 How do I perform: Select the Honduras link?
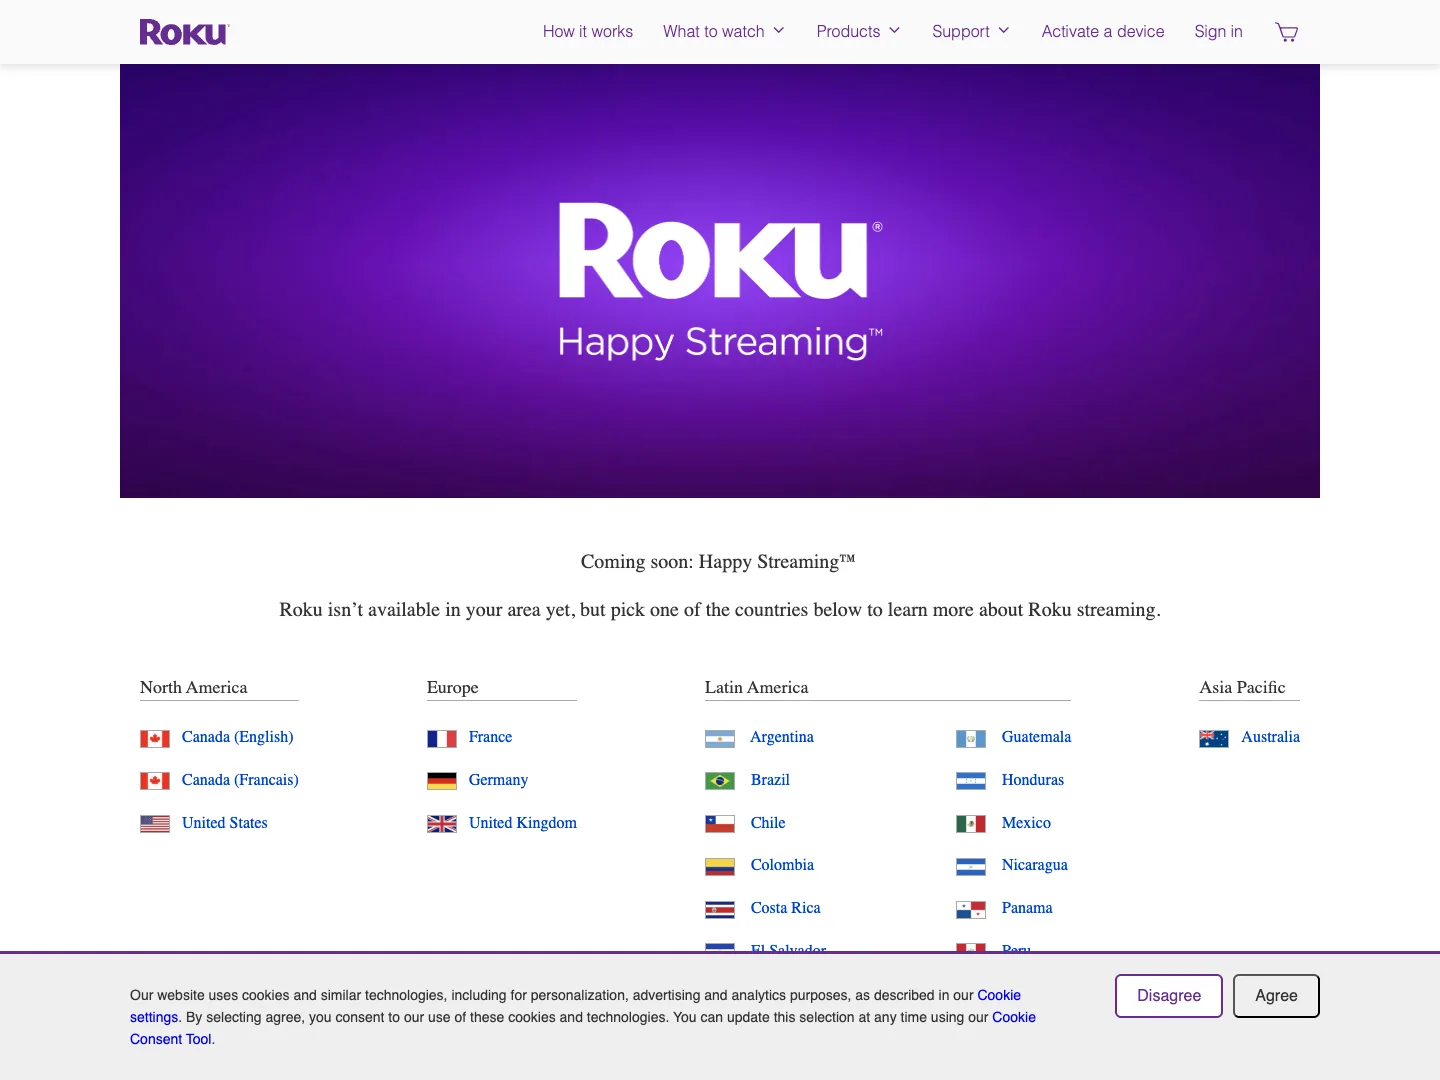(1033, 780)
